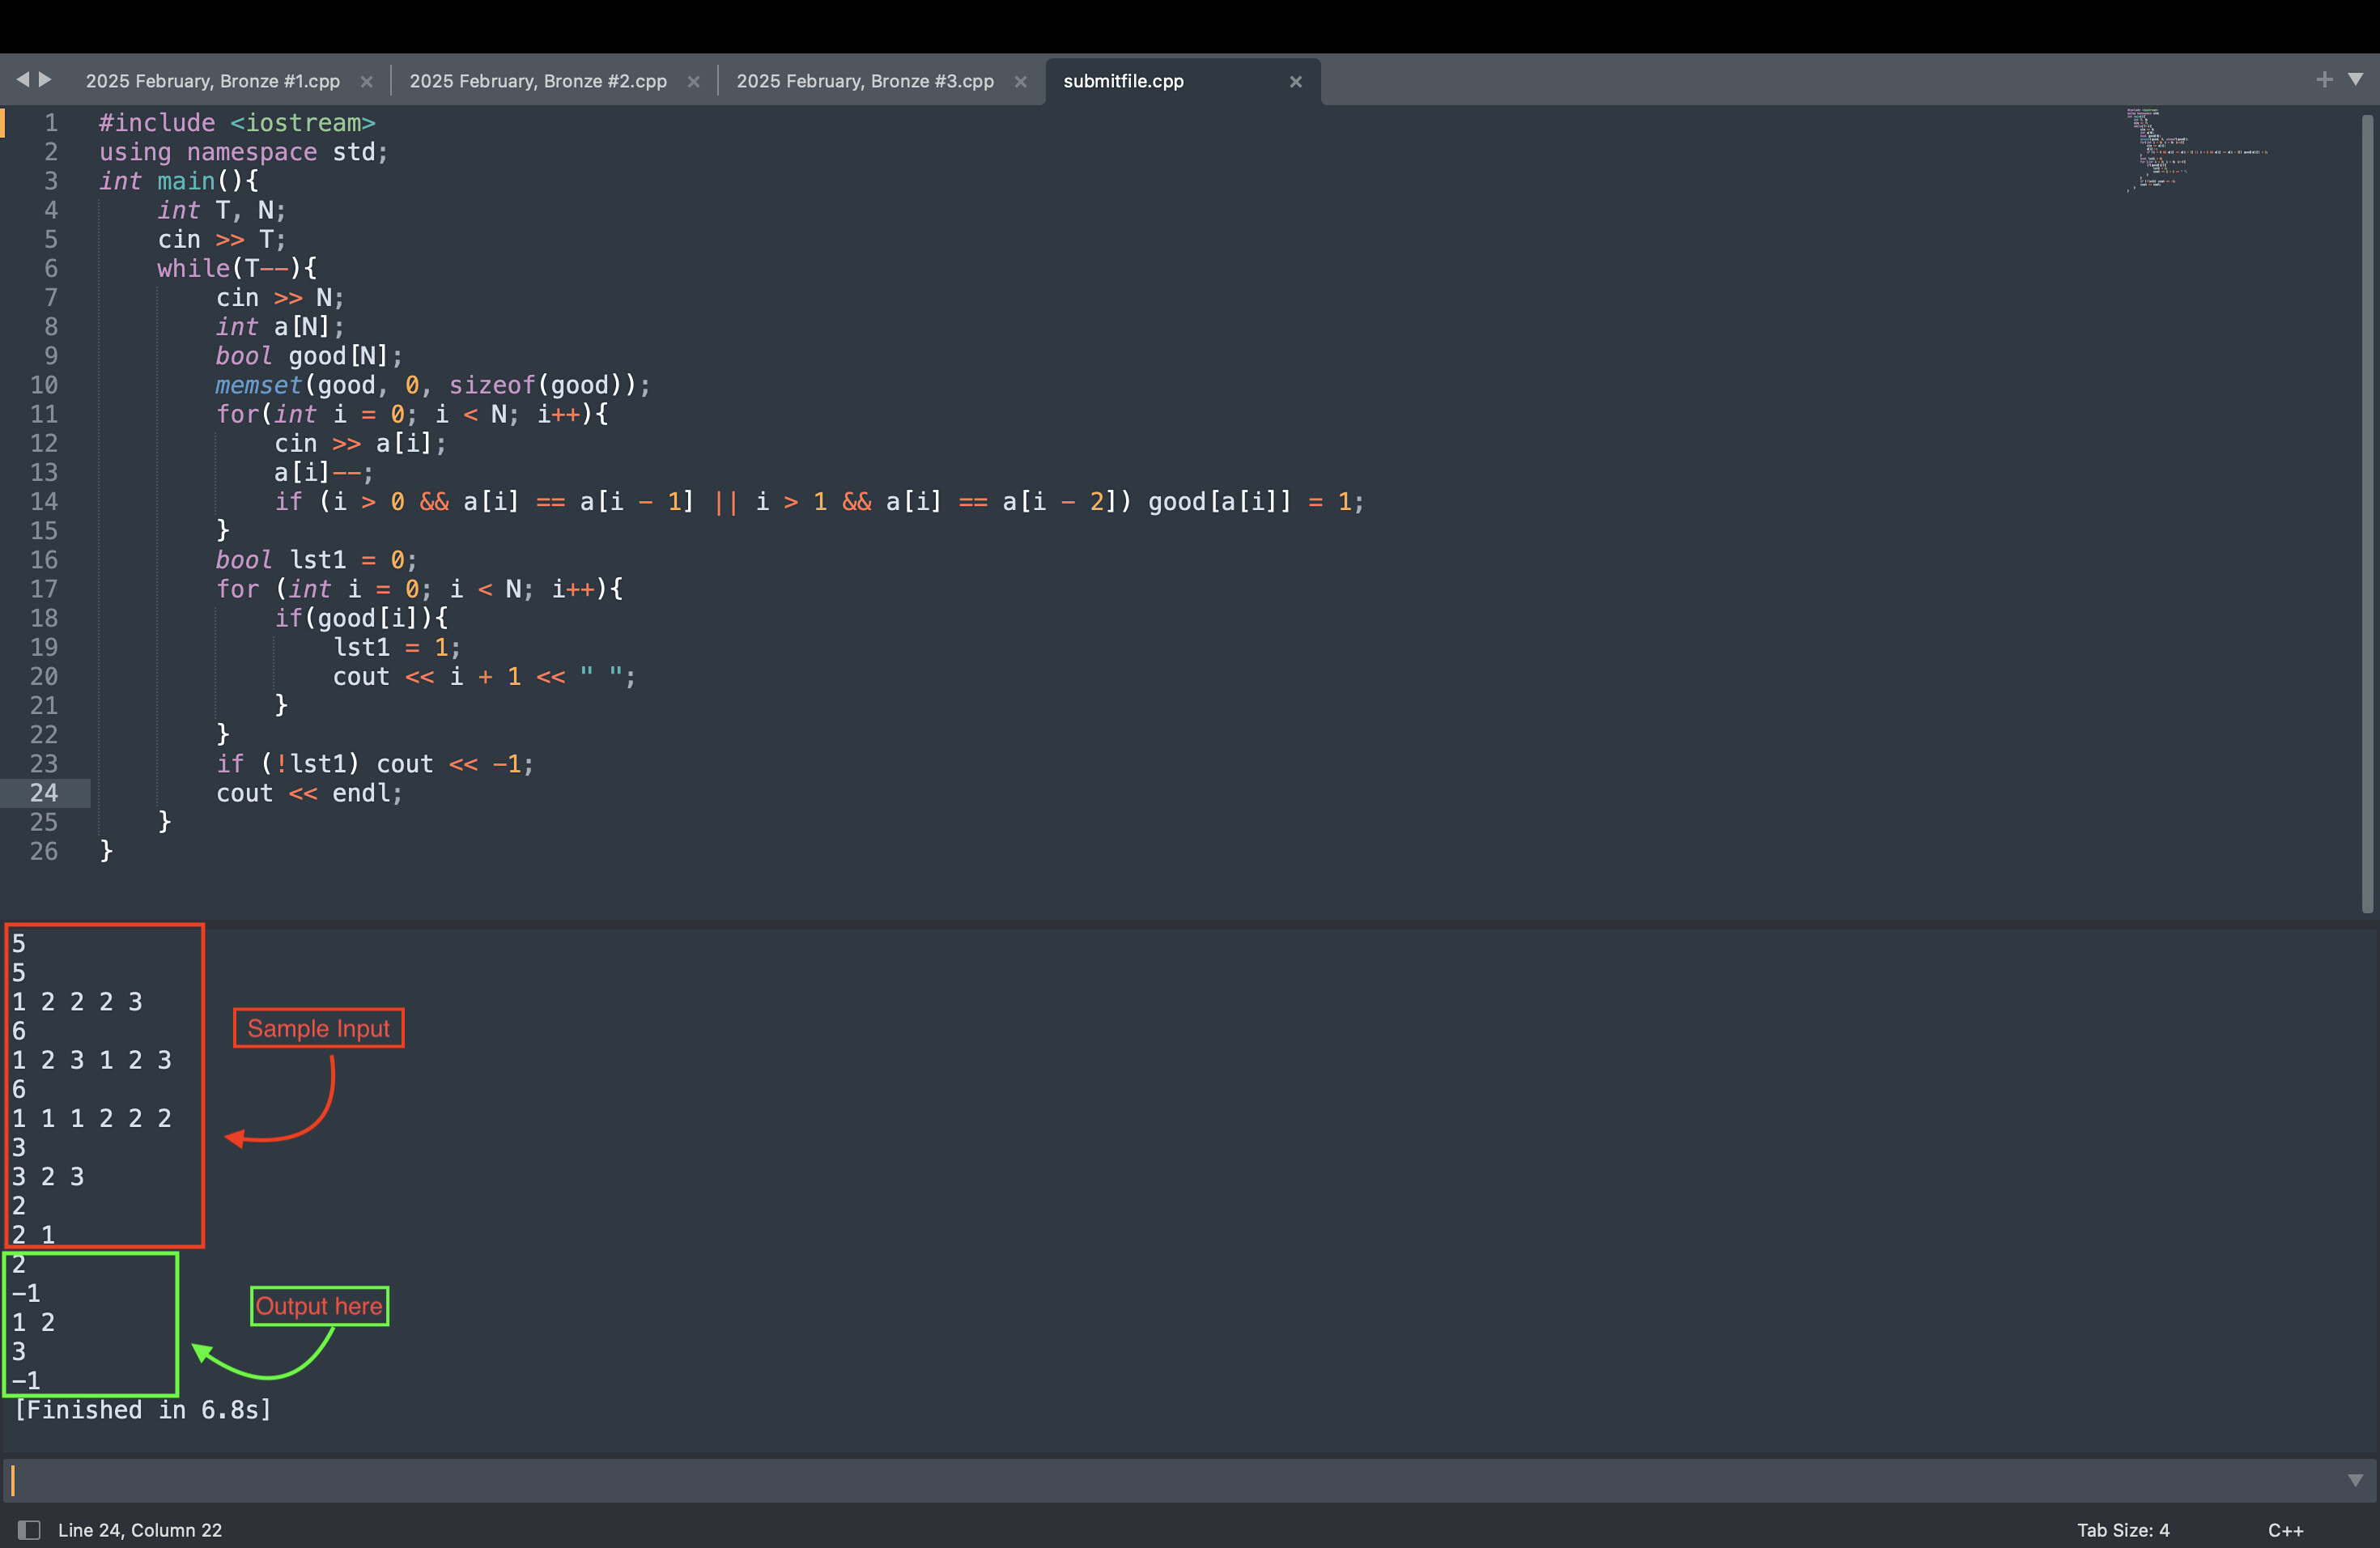Open the C++ syntax selector
Image resolution: width=2380 pixels, height=1548 pixels.
2285,1530
